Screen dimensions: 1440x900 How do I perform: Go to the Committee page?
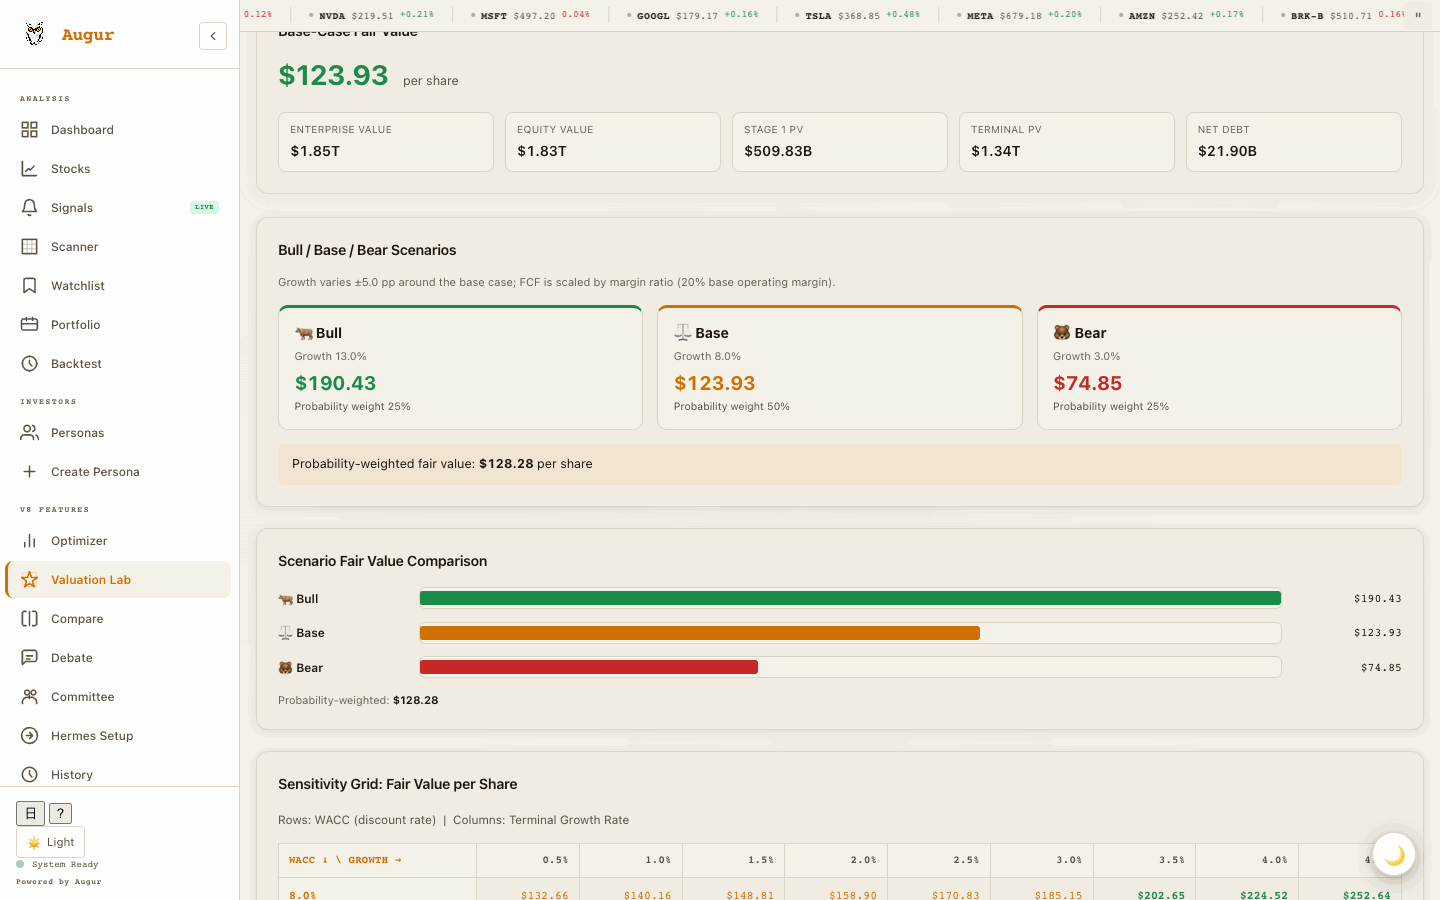coord(118,697)
